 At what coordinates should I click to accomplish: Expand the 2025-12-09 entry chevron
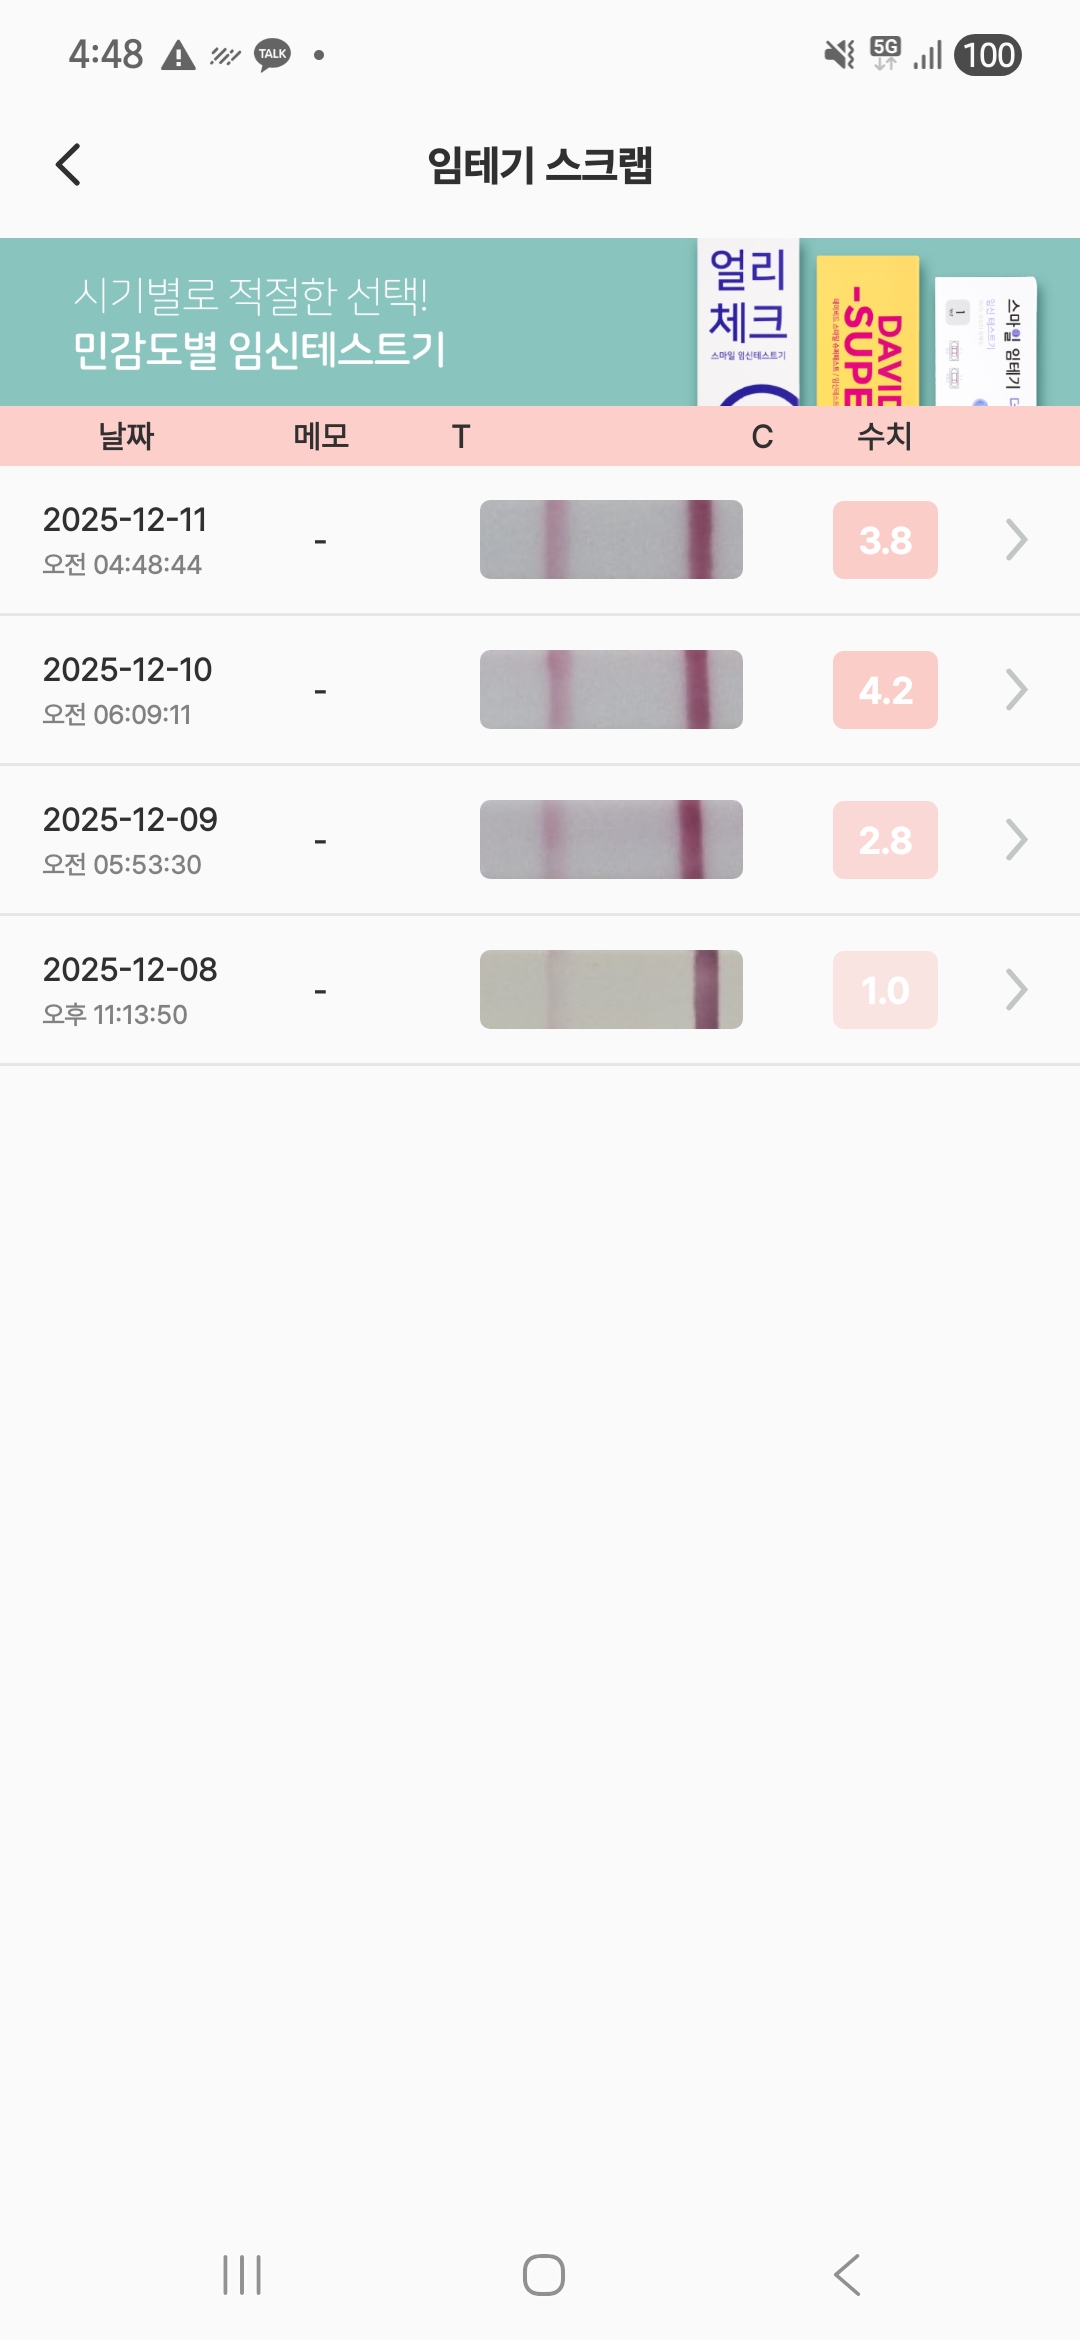tap(1016, 840)
